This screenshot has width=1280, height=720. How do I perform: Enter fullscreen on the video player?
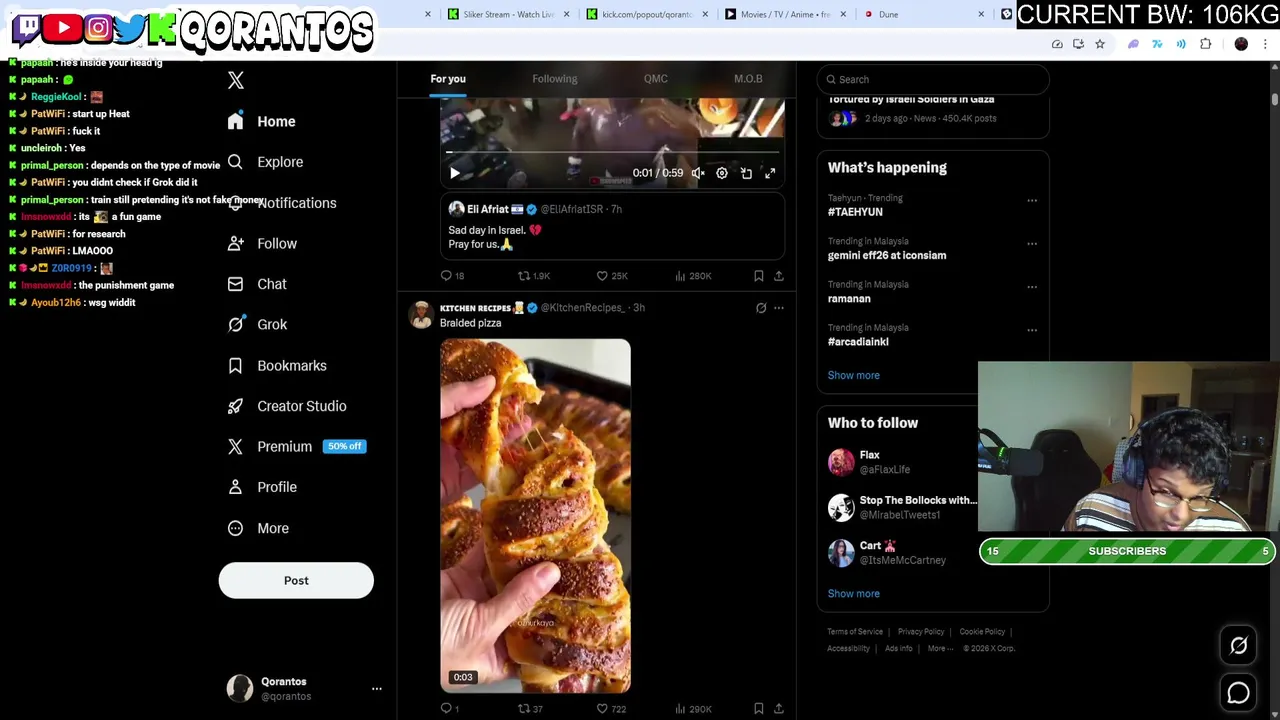pyautogui.click(x=770, y=173)
